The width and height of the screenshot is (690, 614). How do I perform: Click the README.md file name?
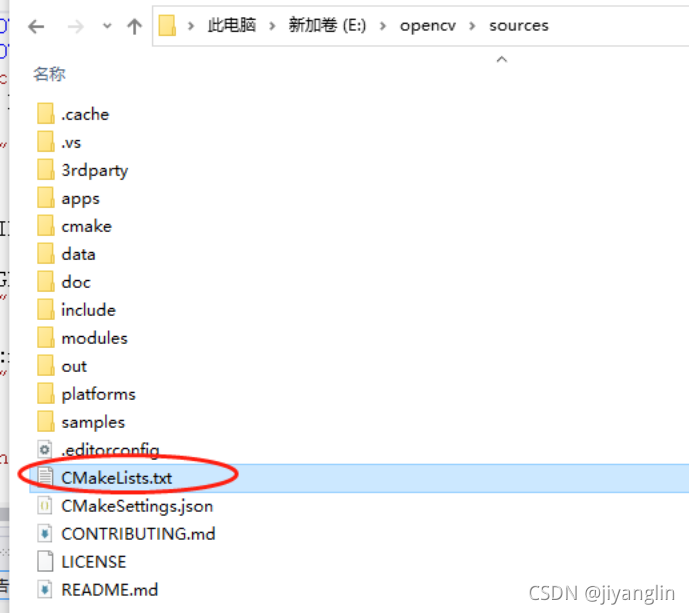(110, 590)
